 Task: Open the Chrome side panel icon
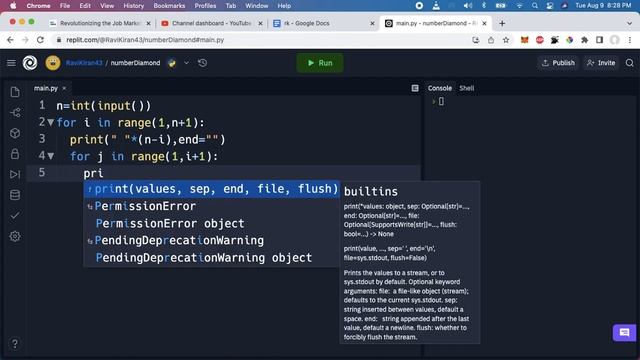[x=600, y=40]
